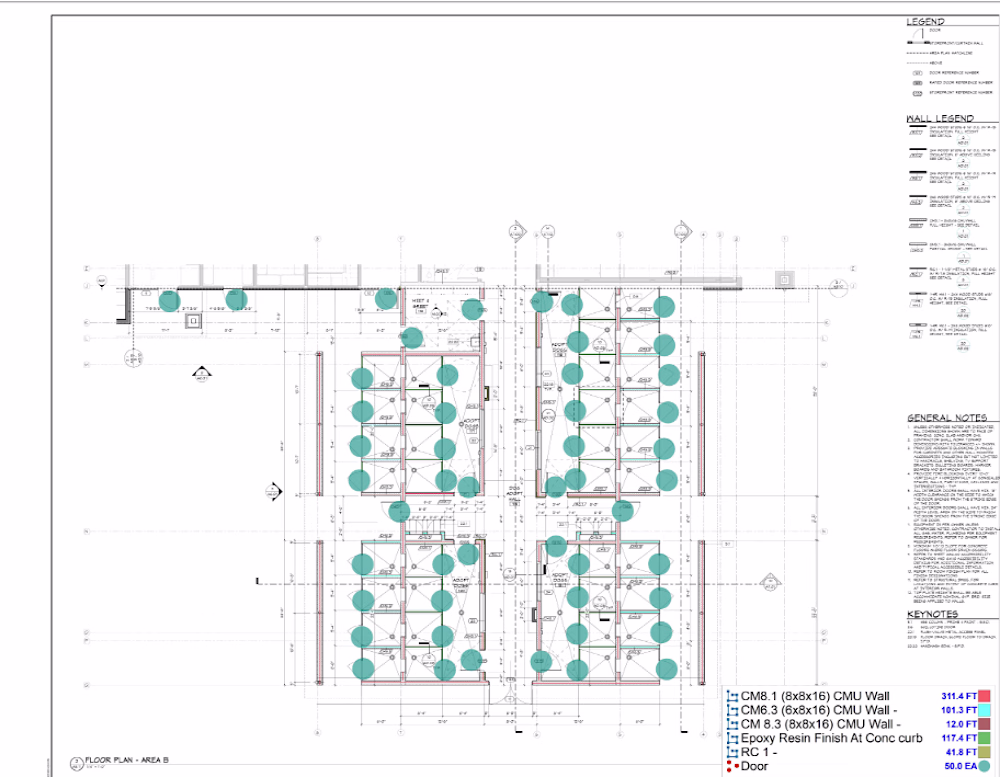Click the 'GENERAL NOTES' heading
The image size is (1000, 777).
[947, 418]
